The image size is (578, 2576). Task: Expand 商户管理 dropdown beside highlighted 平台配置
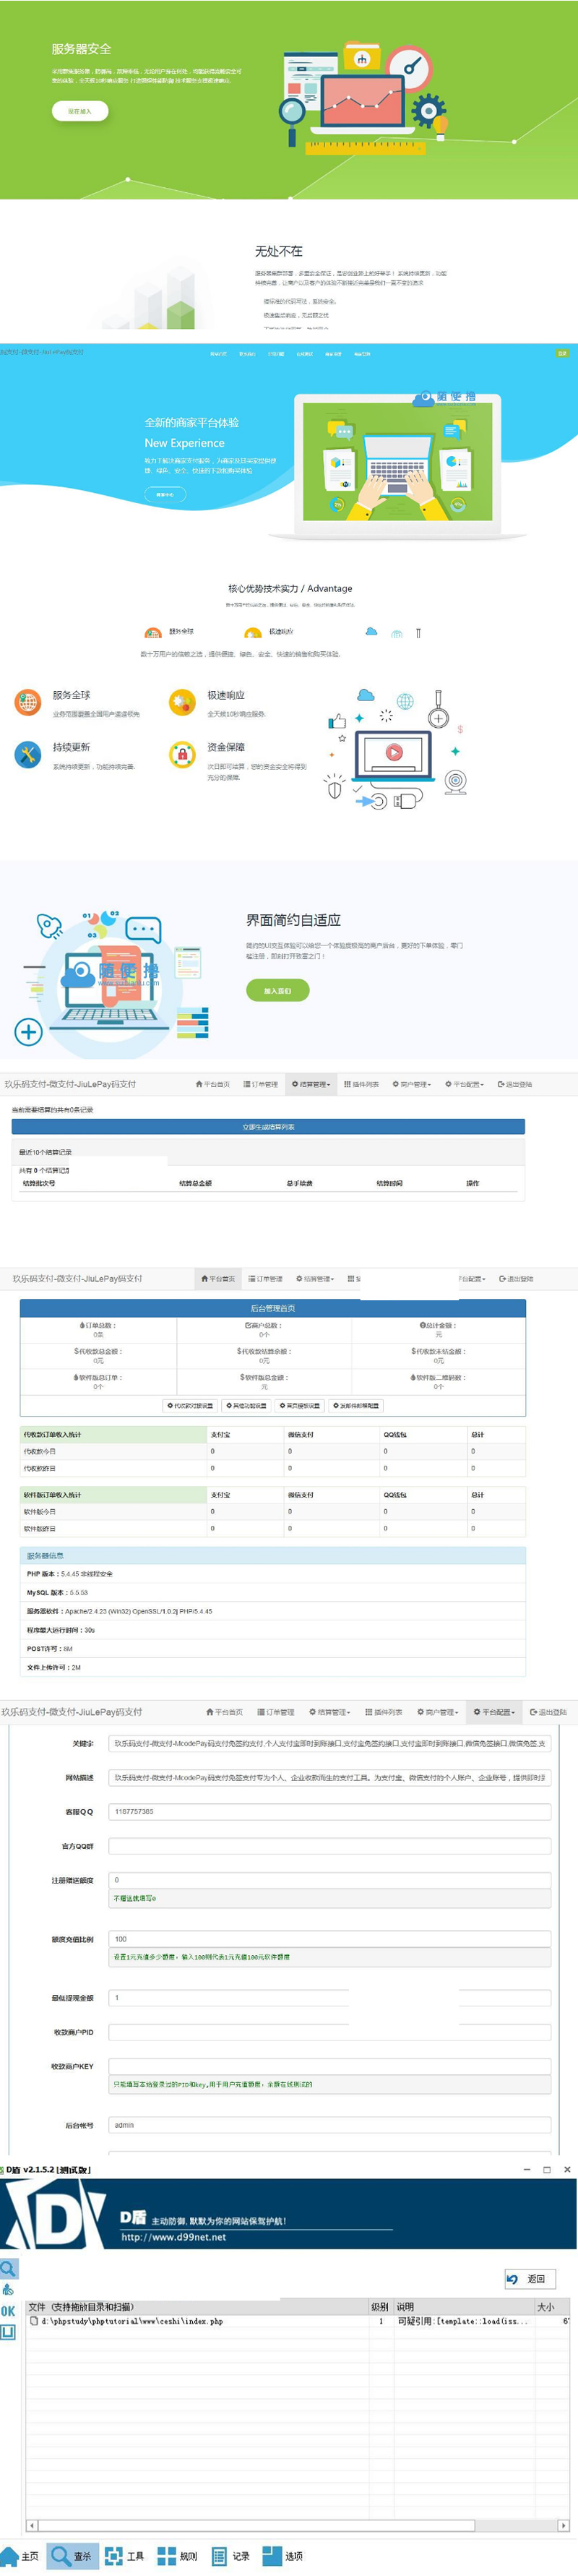pos(438,1711)
